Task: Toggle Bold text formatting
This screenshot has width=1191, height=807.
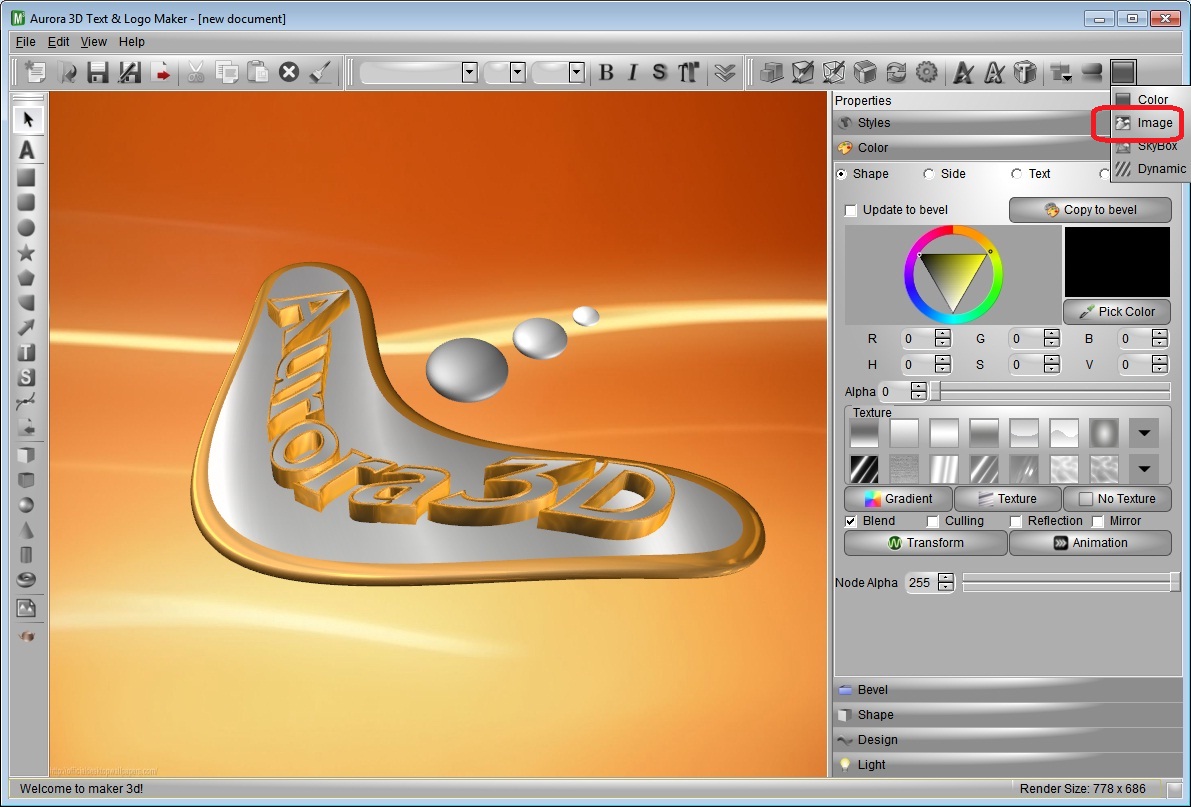Action: pos(606,72)
